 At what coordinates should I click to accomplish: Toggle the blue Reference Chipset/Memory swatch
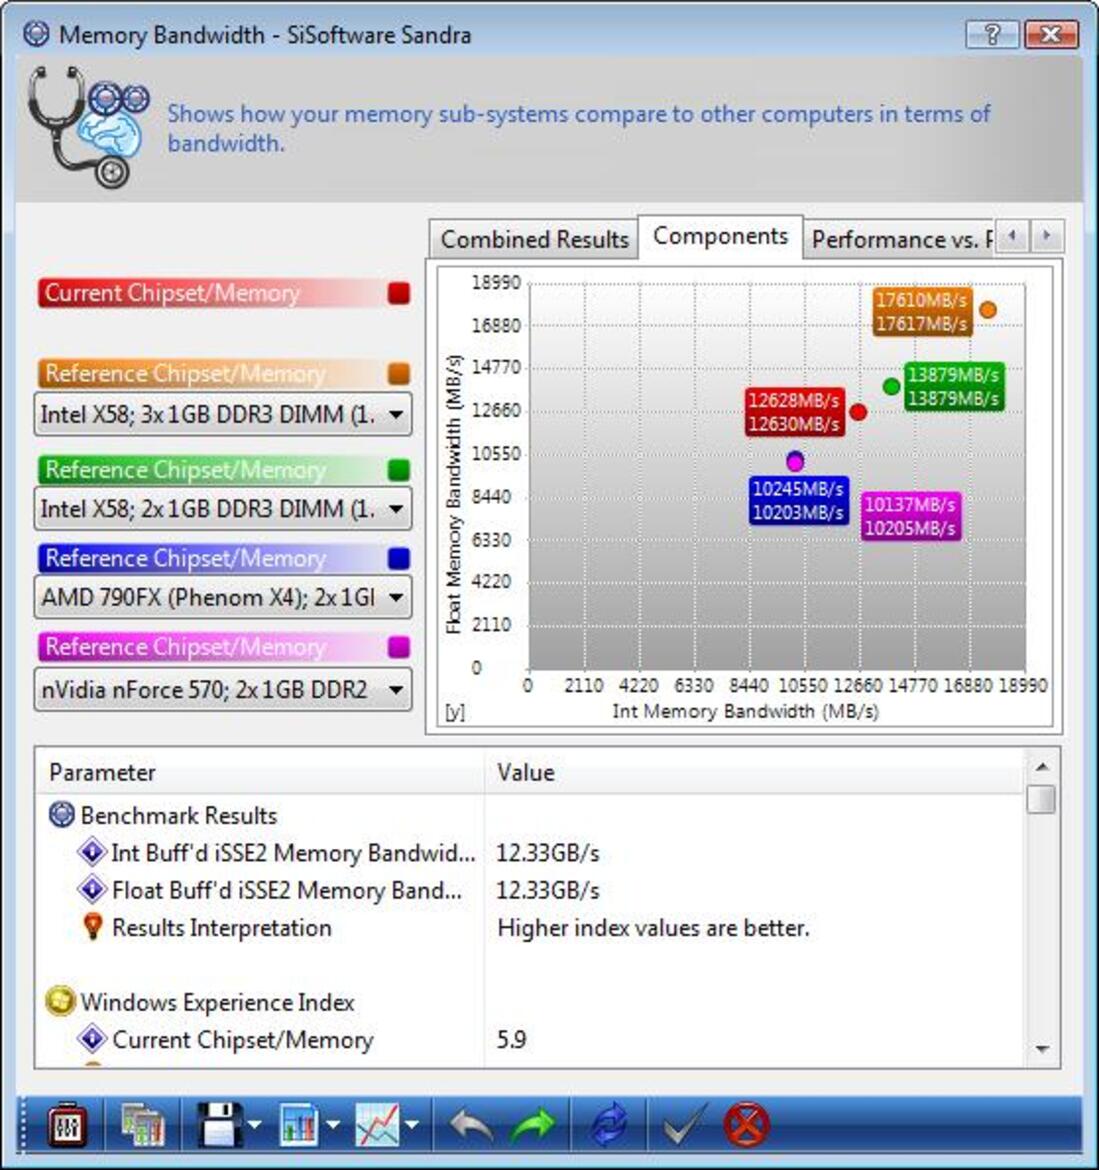click(399, 558)
